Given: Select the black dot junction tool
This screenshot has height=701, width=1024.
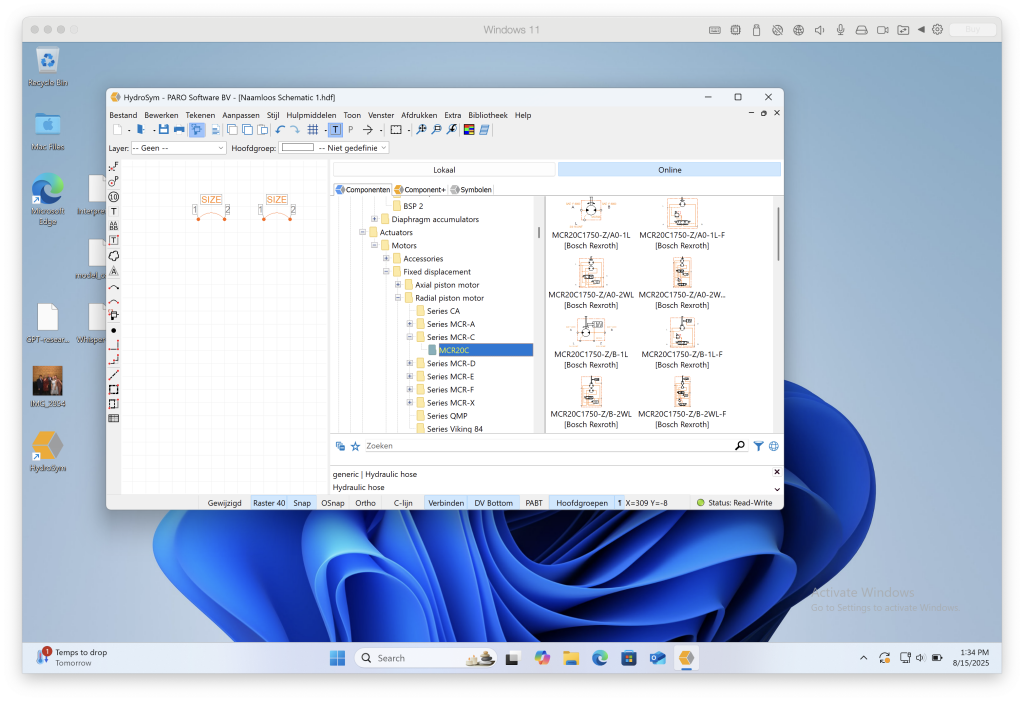Looking at the screenshot, I should tap(114, 331).
